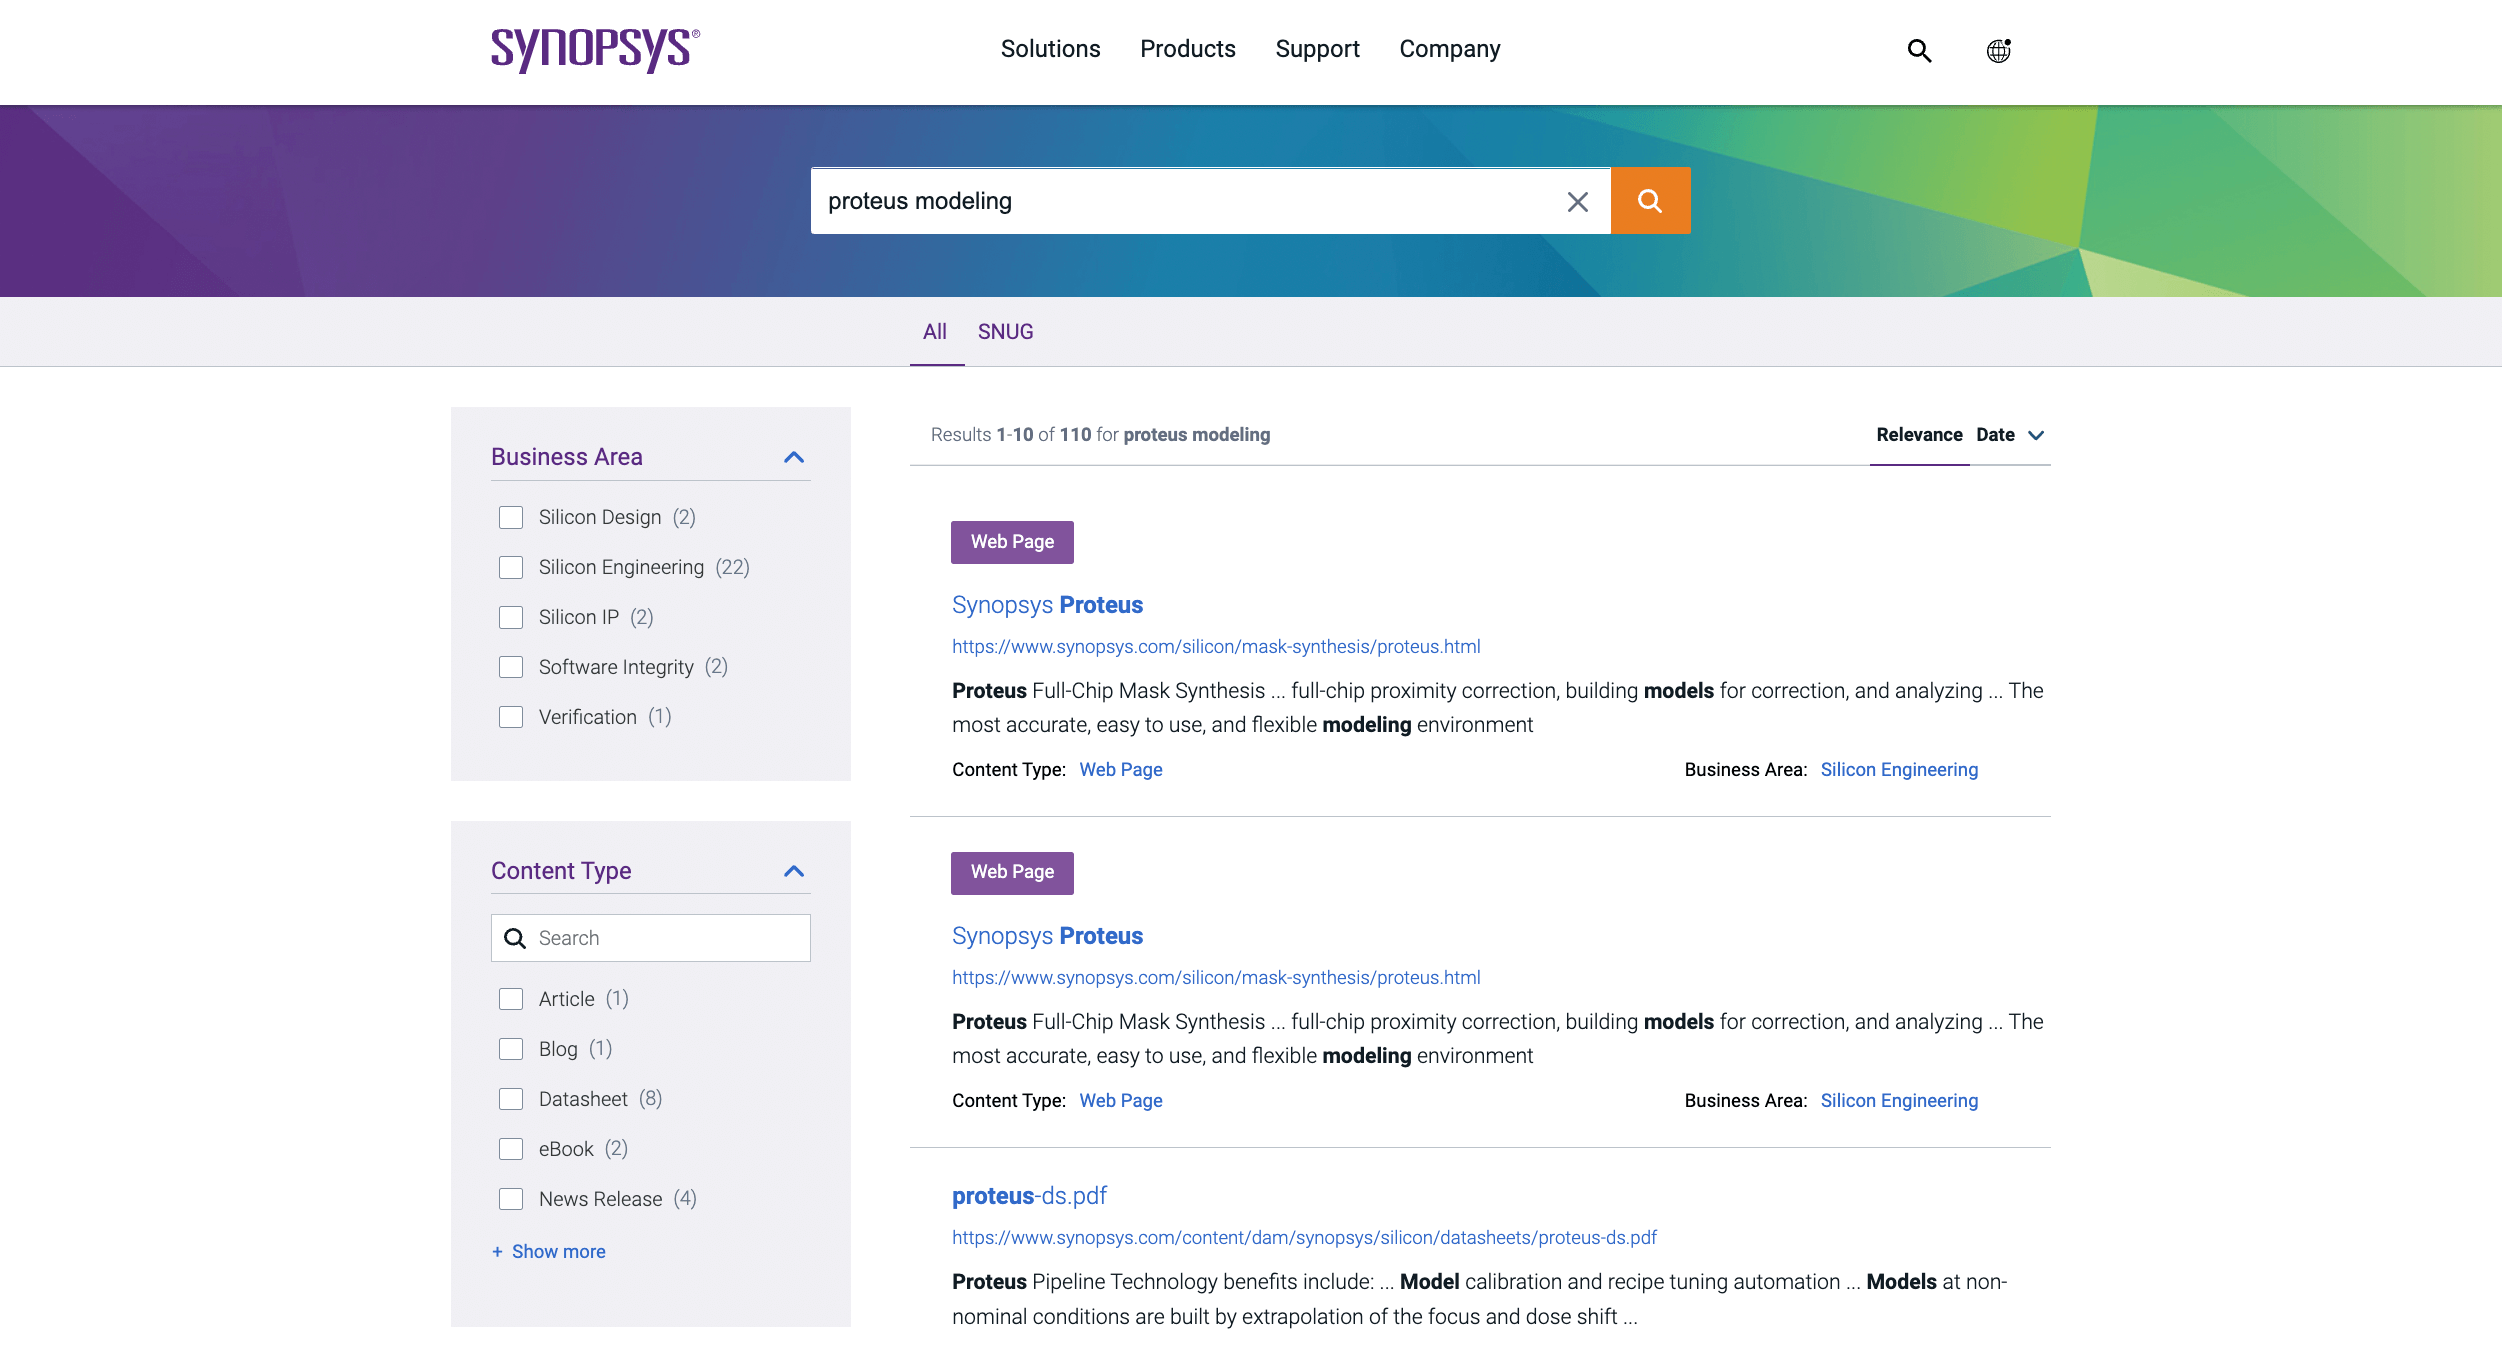Clear the search query with X
This screenshot has height=1350, width=2502.
[1577, 202]
